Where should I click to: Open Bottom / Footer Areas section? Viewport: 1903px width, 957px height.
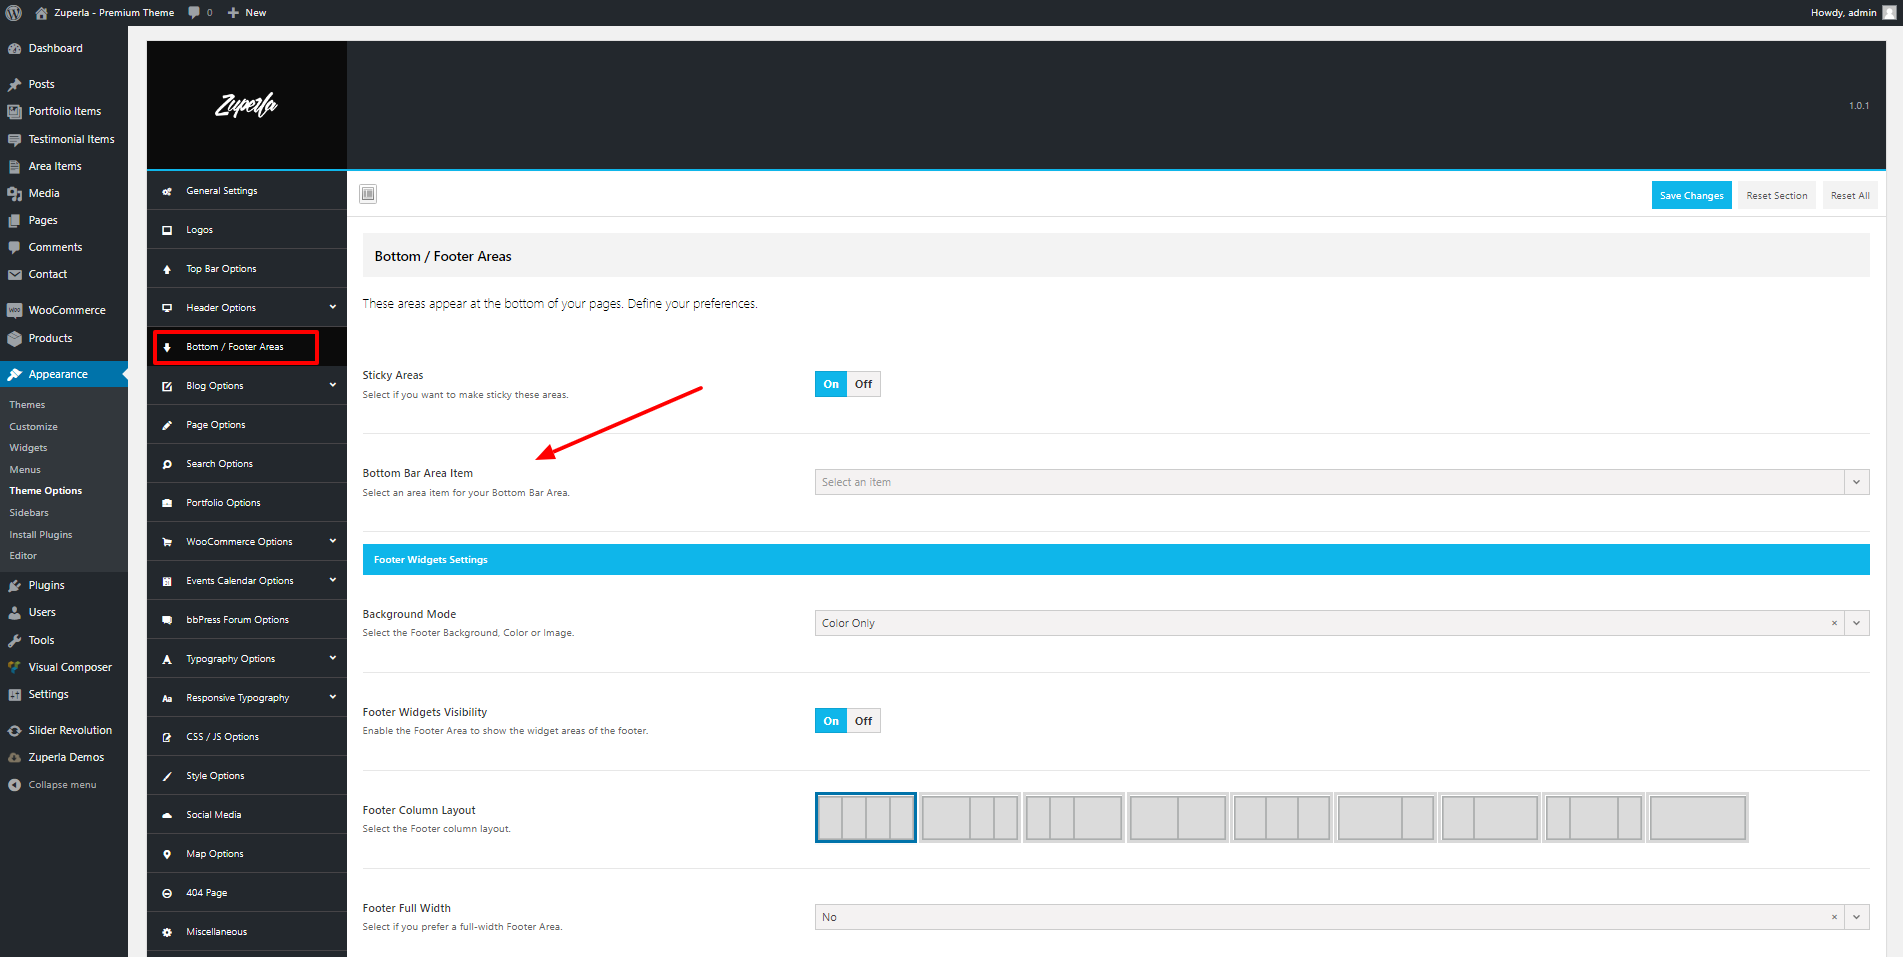pos(247,347)
